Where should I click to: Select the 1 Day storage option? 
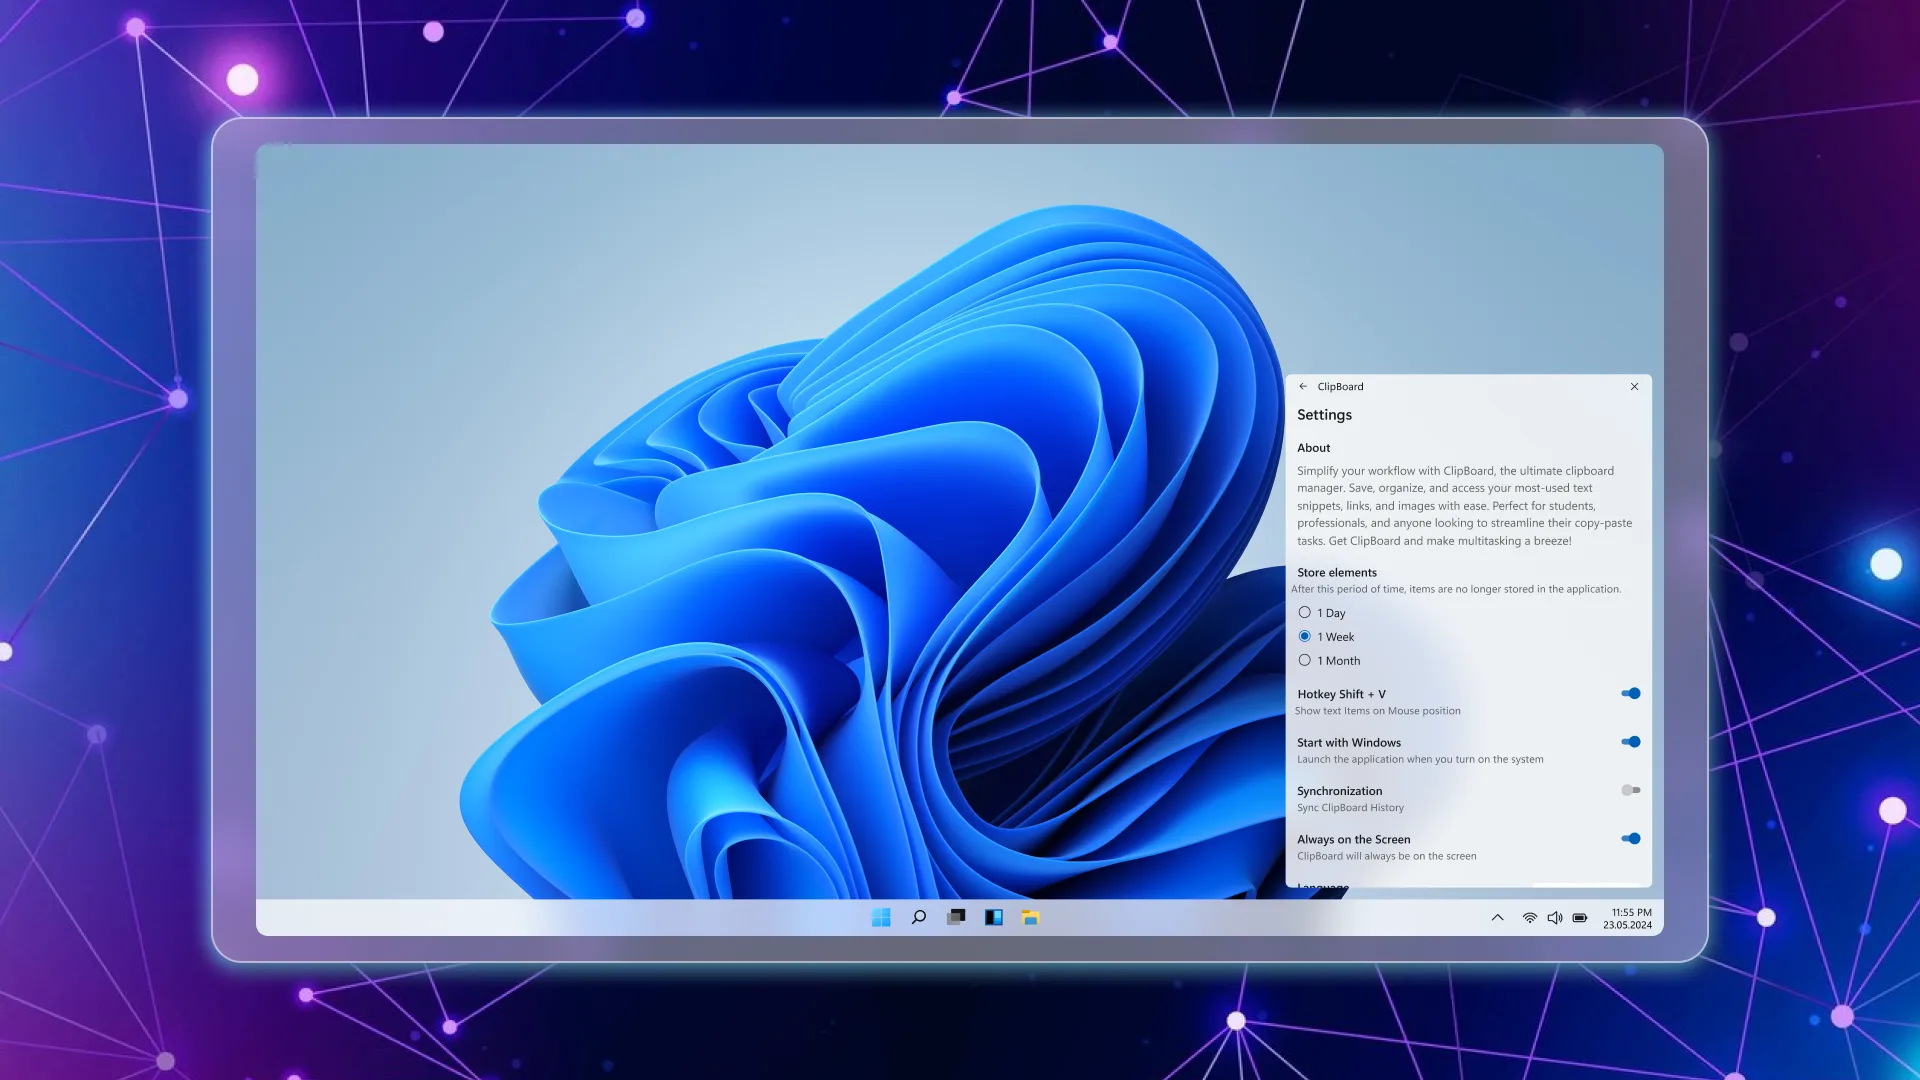point(1322,613)
